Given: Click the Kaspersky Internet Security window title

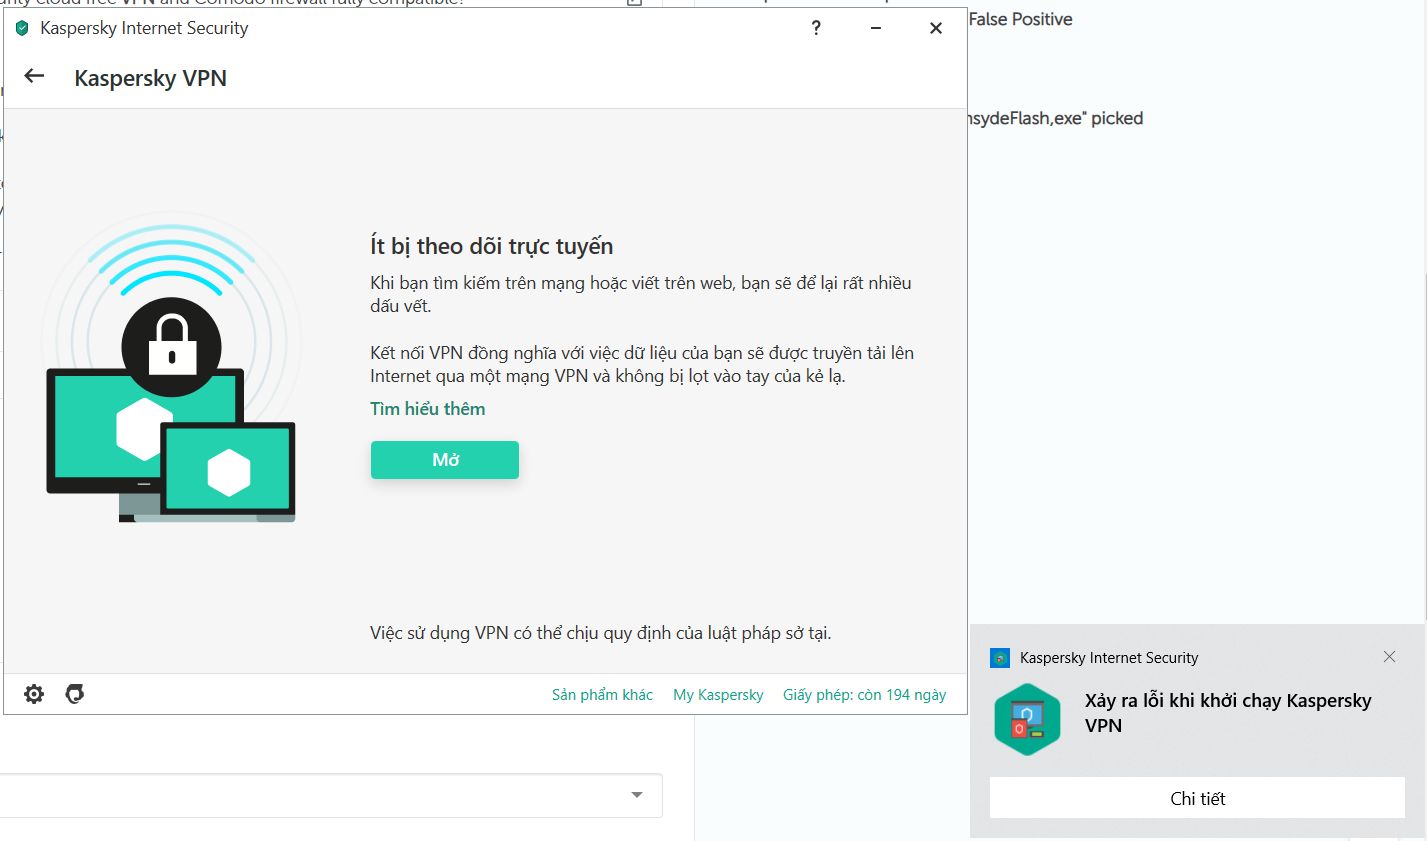Looking at the screenshot, I should pos(144,28).
